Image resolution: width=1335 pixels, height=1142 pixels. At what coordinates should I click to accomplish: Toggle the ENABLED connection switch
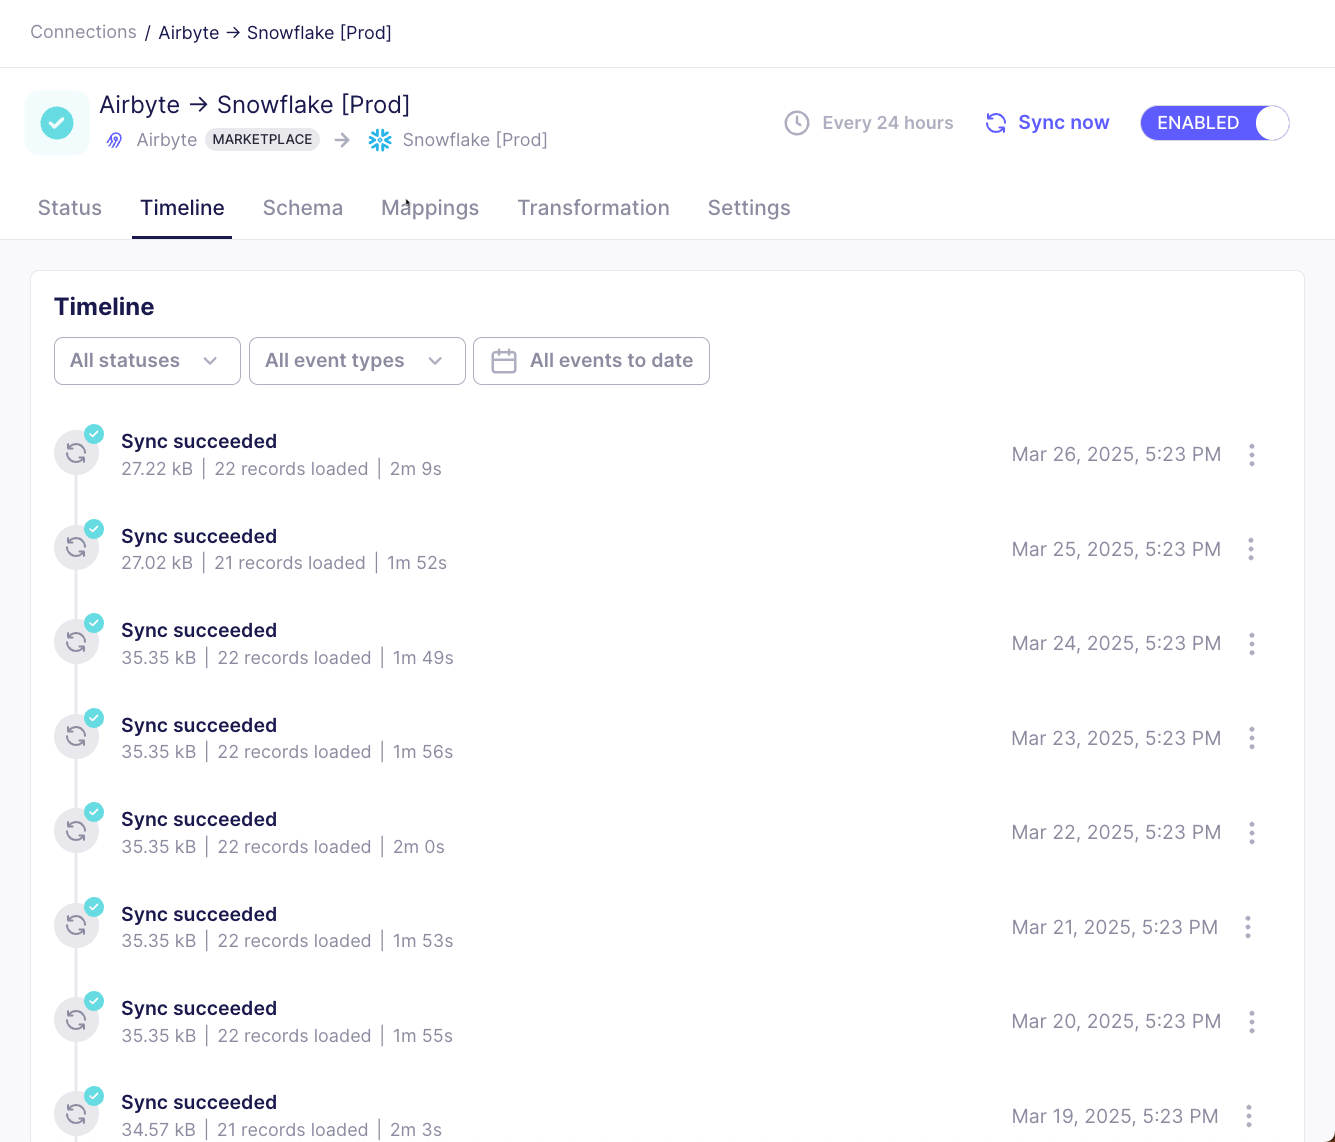click(x=1214, y=123)
